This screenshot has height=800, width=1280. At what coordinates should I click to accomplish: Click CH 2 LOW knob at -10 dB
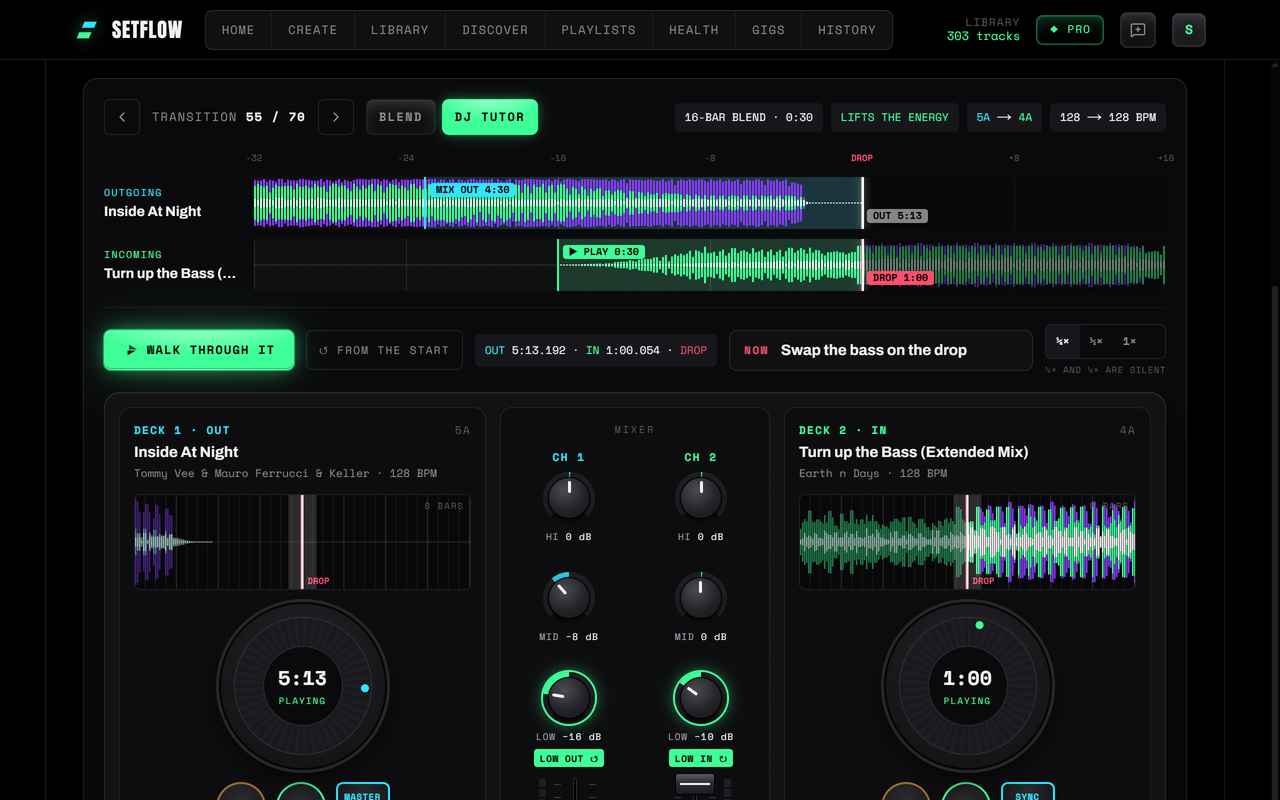[x=701, y=698]
